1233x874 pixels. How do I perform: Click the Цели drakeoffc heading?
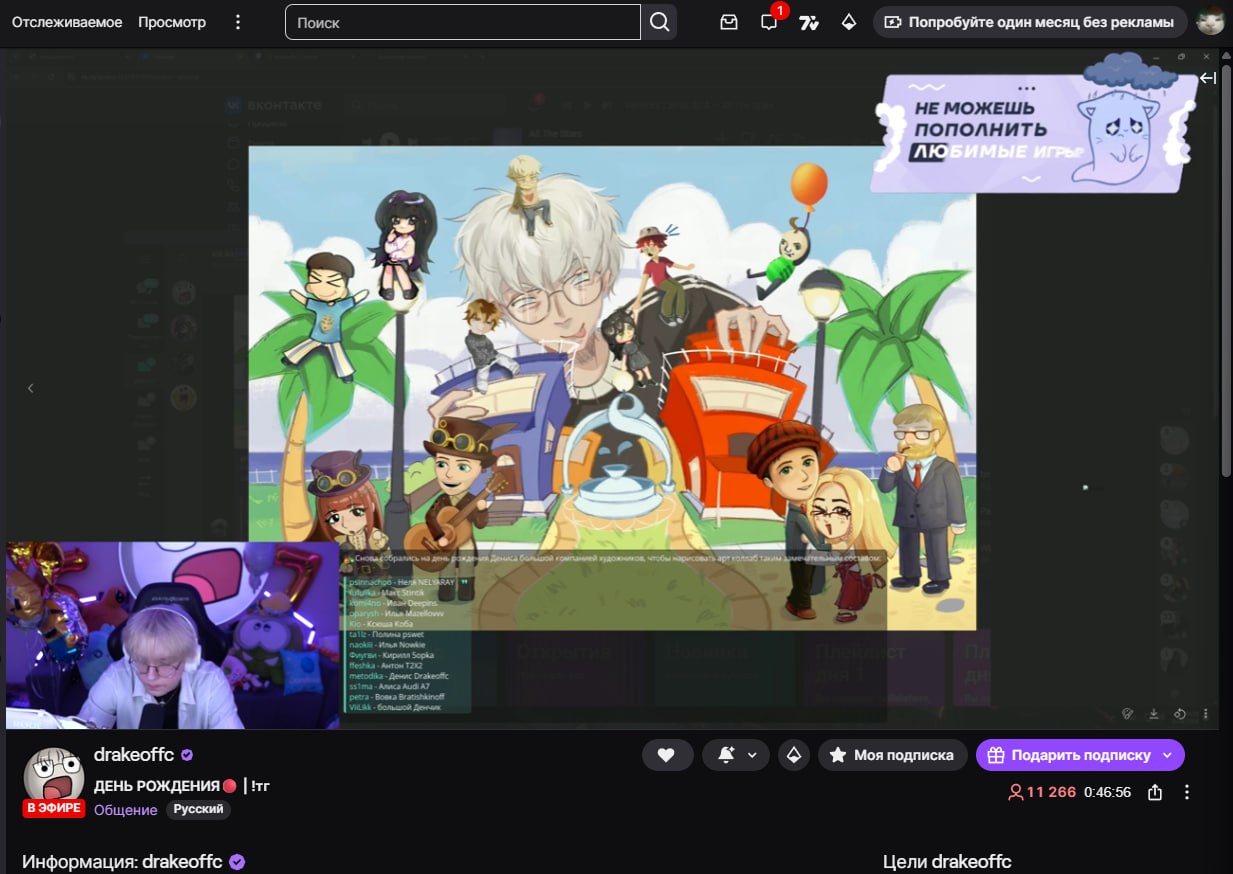(x=947, y=862)
